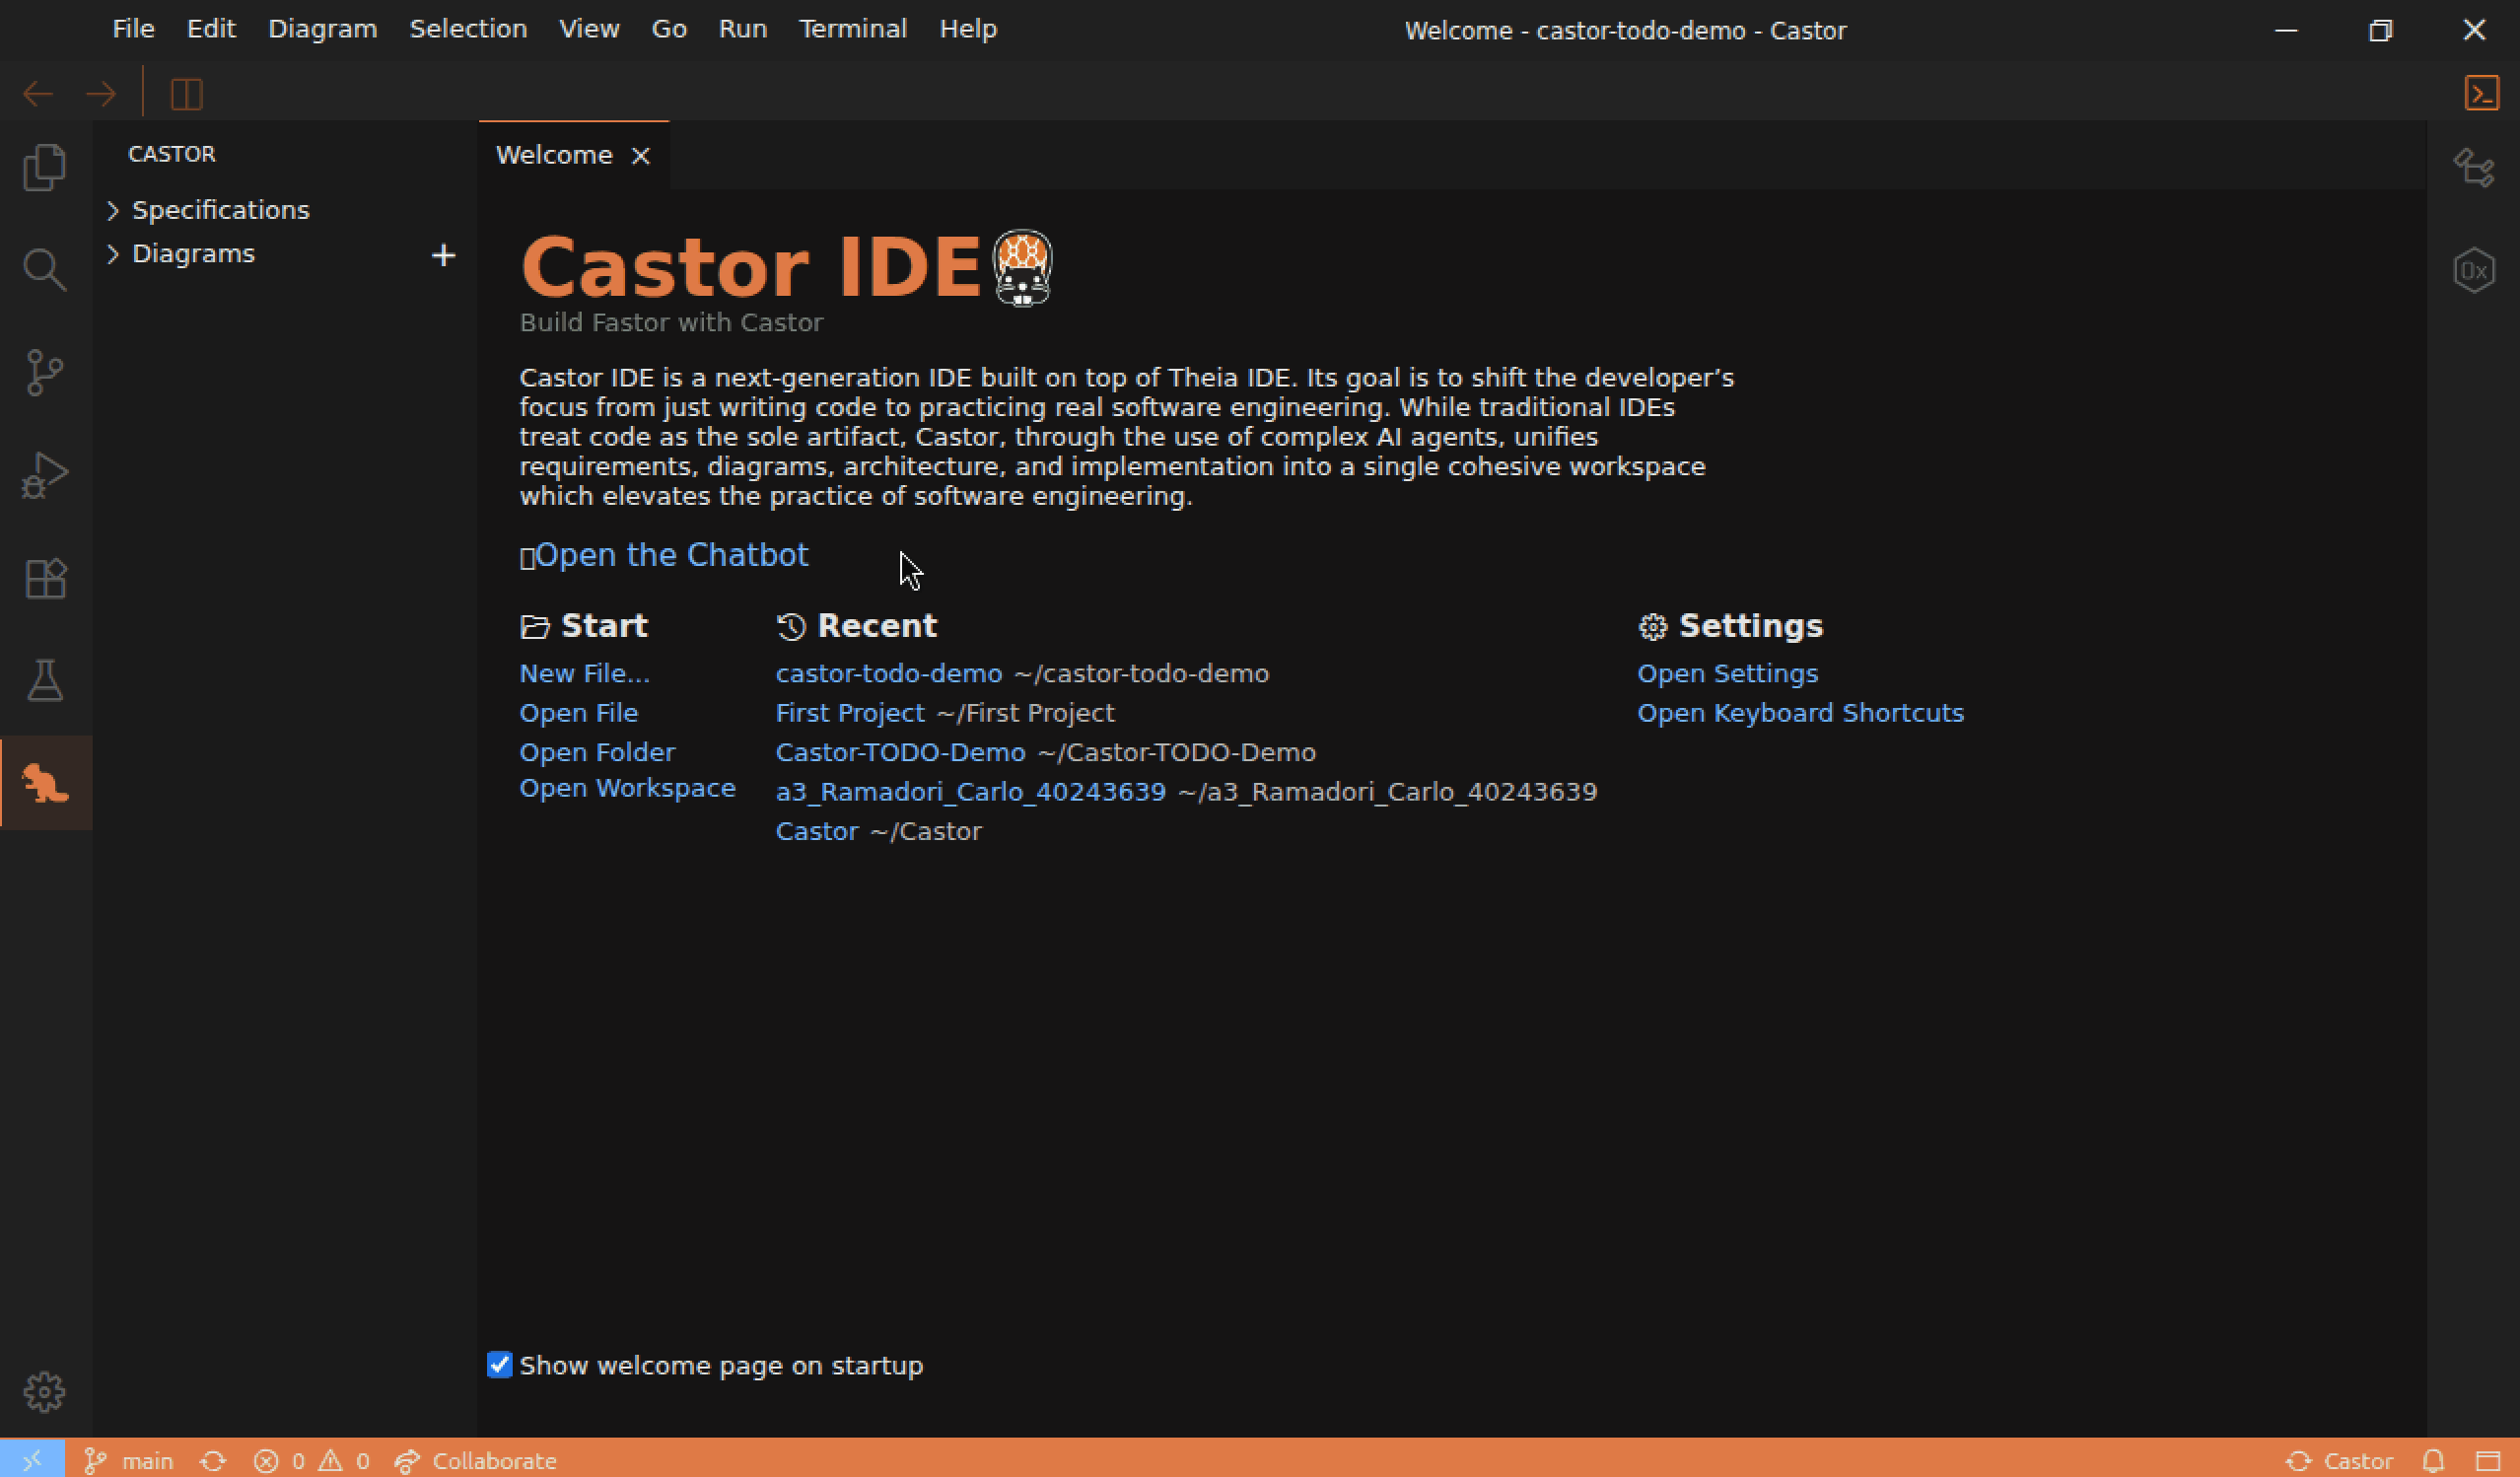Open the Source Control view

coord(44,372)
